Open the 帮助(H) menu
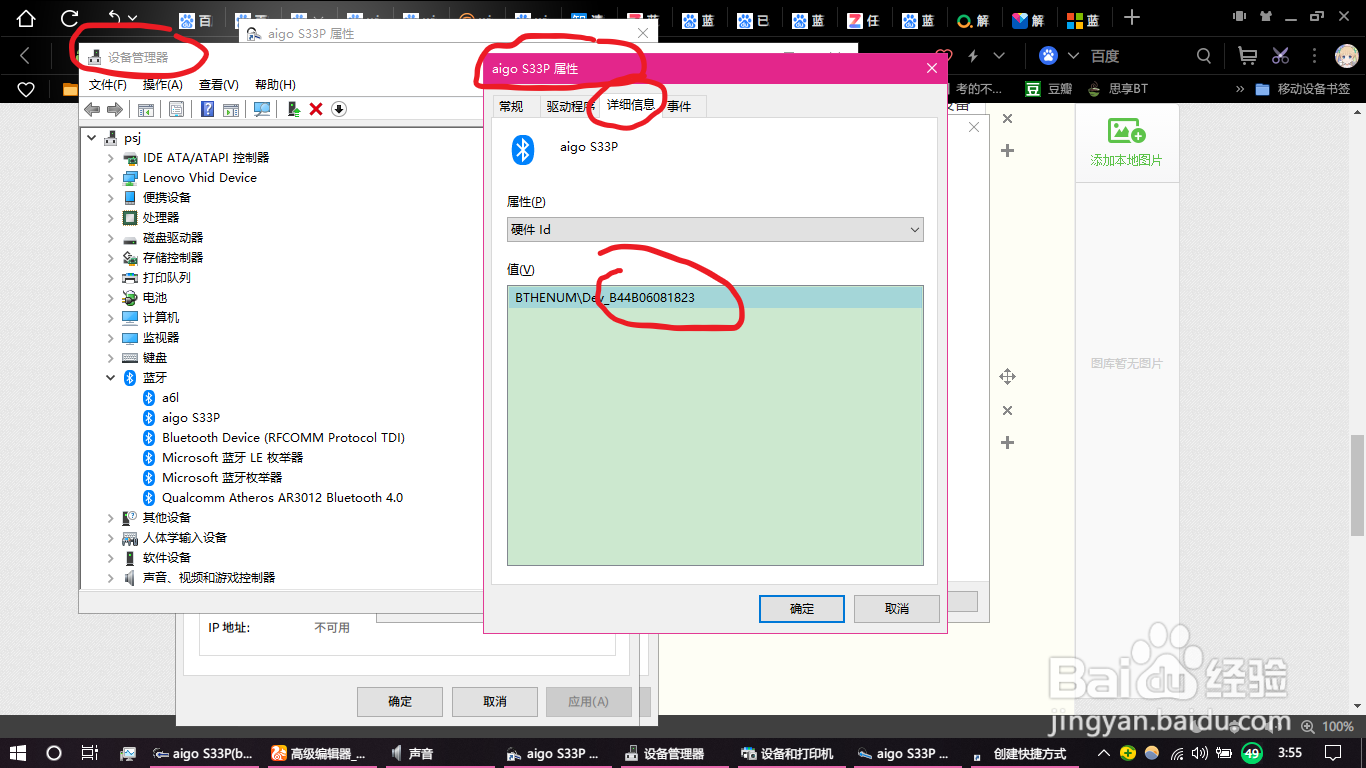This screenshot has width=1366, height=768. [275, 85]
